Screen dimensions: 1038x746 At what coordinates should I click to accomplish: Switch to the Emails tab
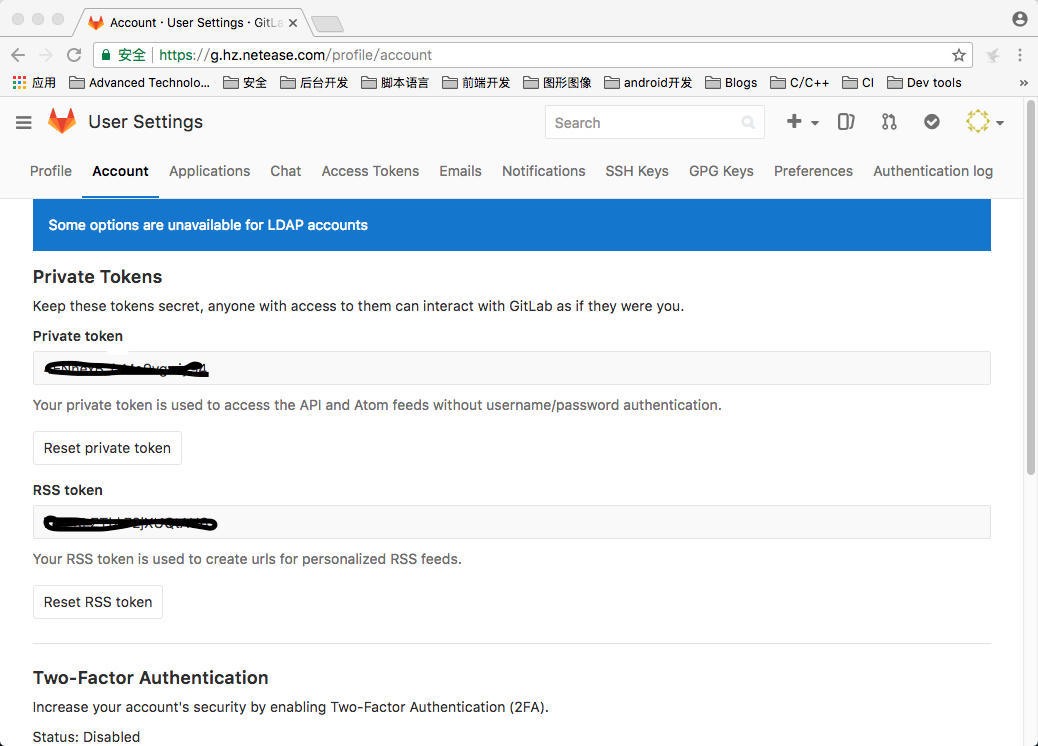(x=460, y=171)
